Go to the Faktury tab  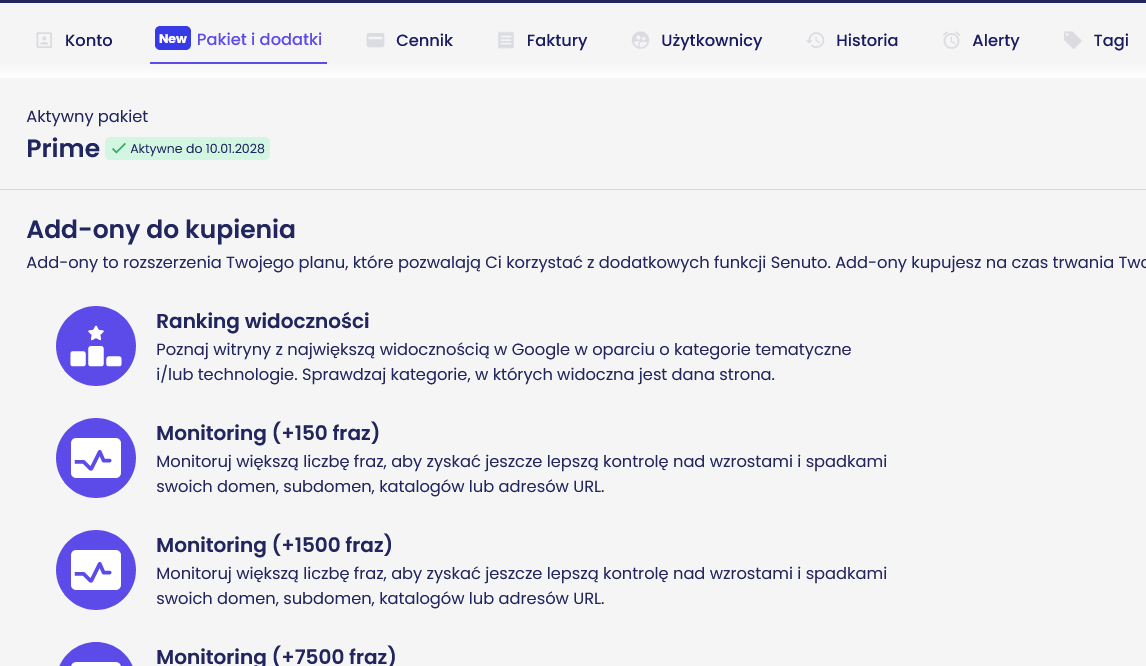tap(556, 40)
